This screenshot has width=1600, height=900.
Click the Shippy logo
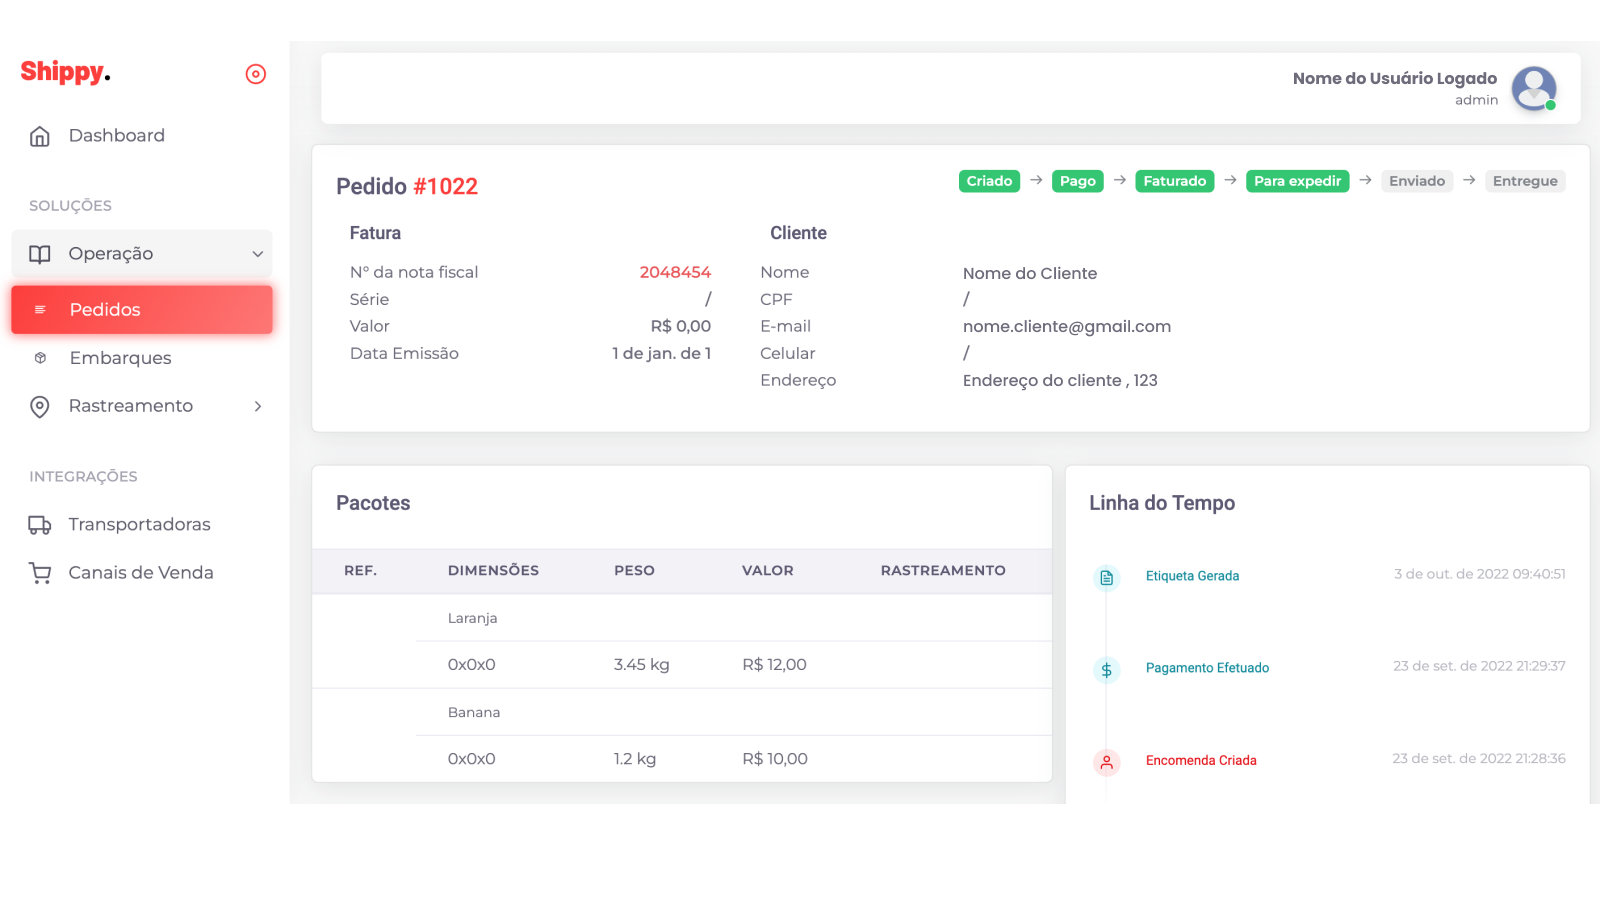65,72
